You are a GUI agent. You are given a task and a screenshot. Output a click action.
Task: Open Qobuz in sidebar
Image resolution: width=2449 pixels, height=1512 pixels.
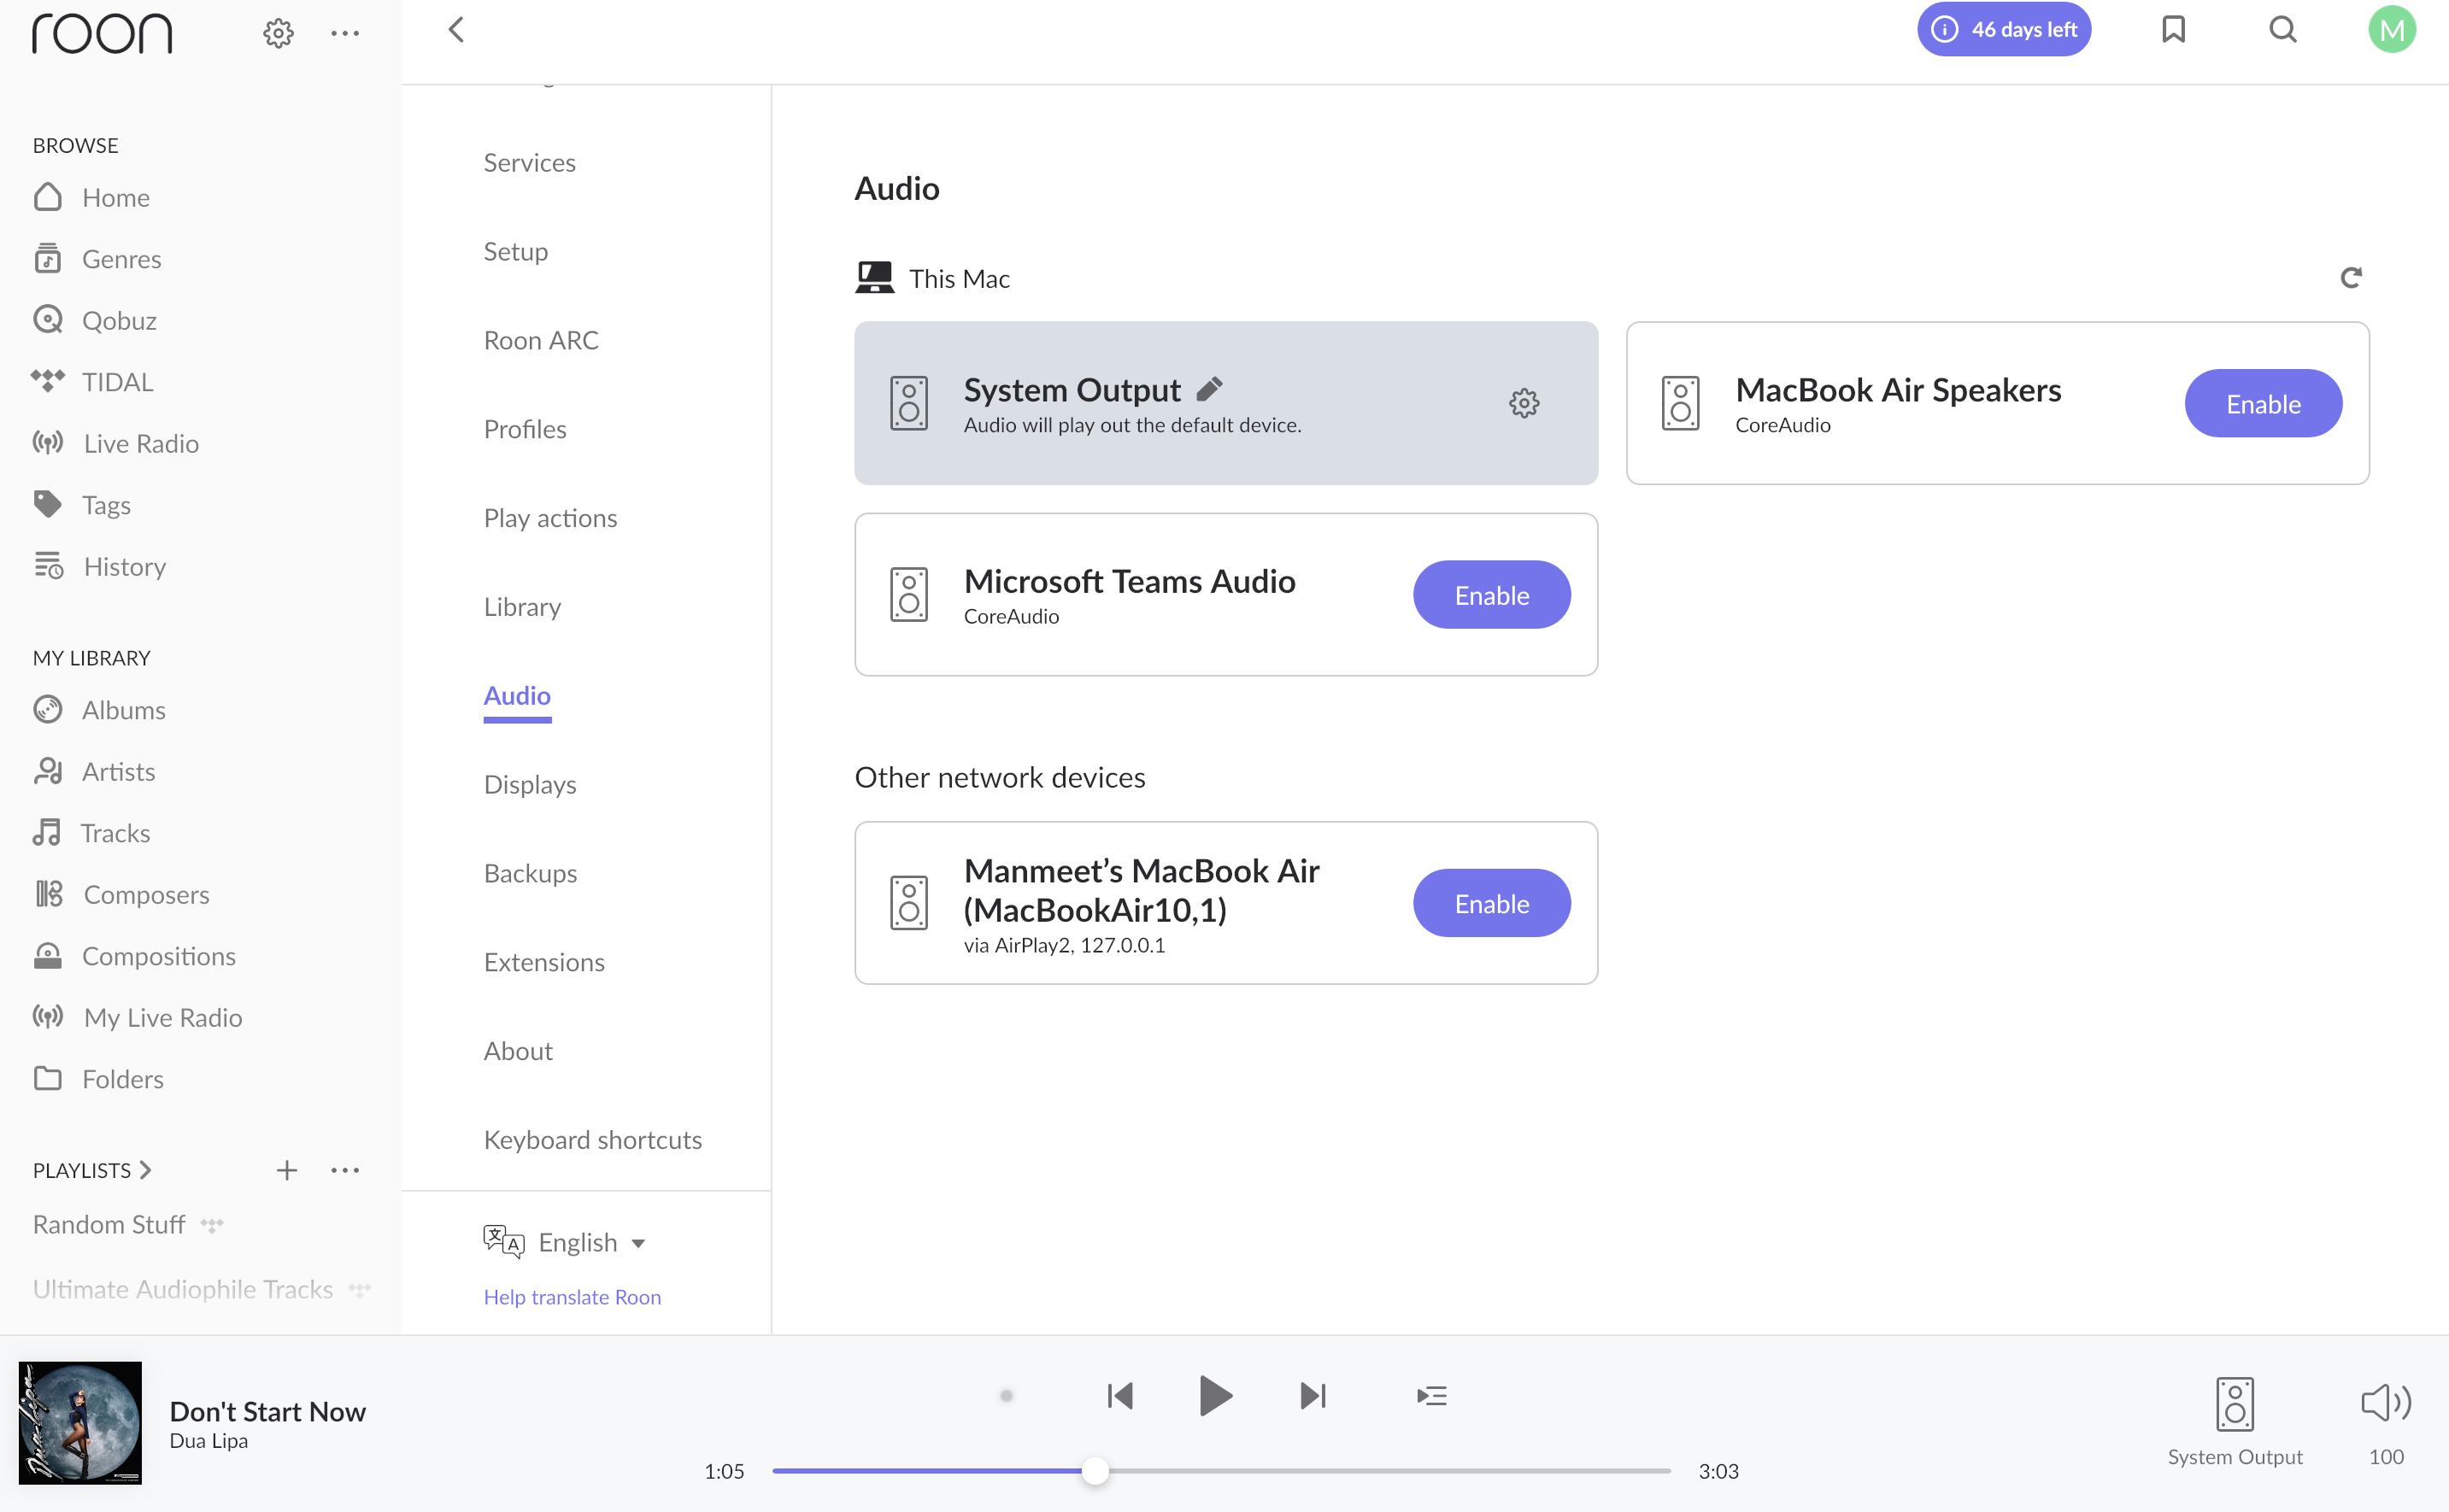click(96, 320)
